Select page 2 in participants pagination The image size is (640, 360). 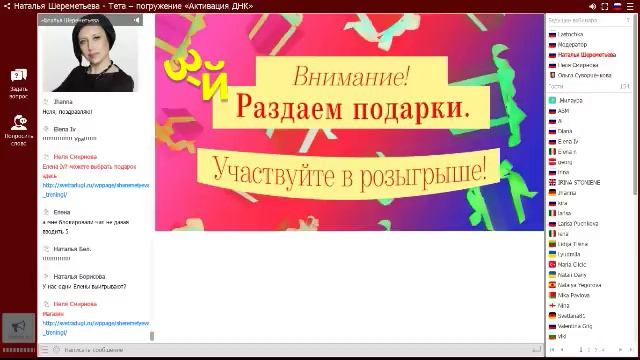coord(589,350)
